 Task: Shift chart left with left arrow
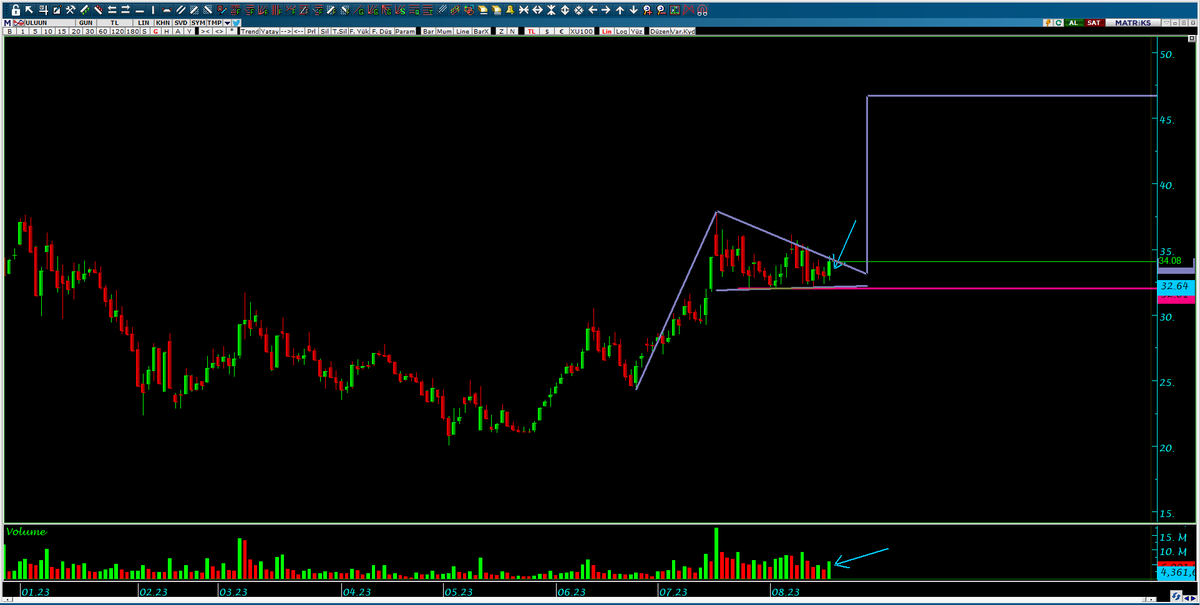pyautogui.click(x=593, y=10)
